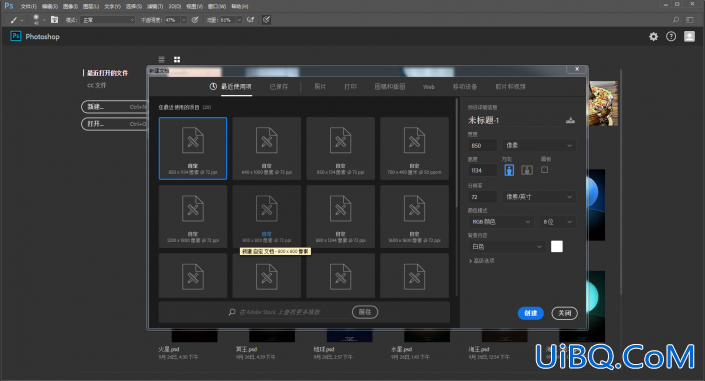
Task: Click the blue 创建 button
Action: pyautogui.click(x=531, y=313)
